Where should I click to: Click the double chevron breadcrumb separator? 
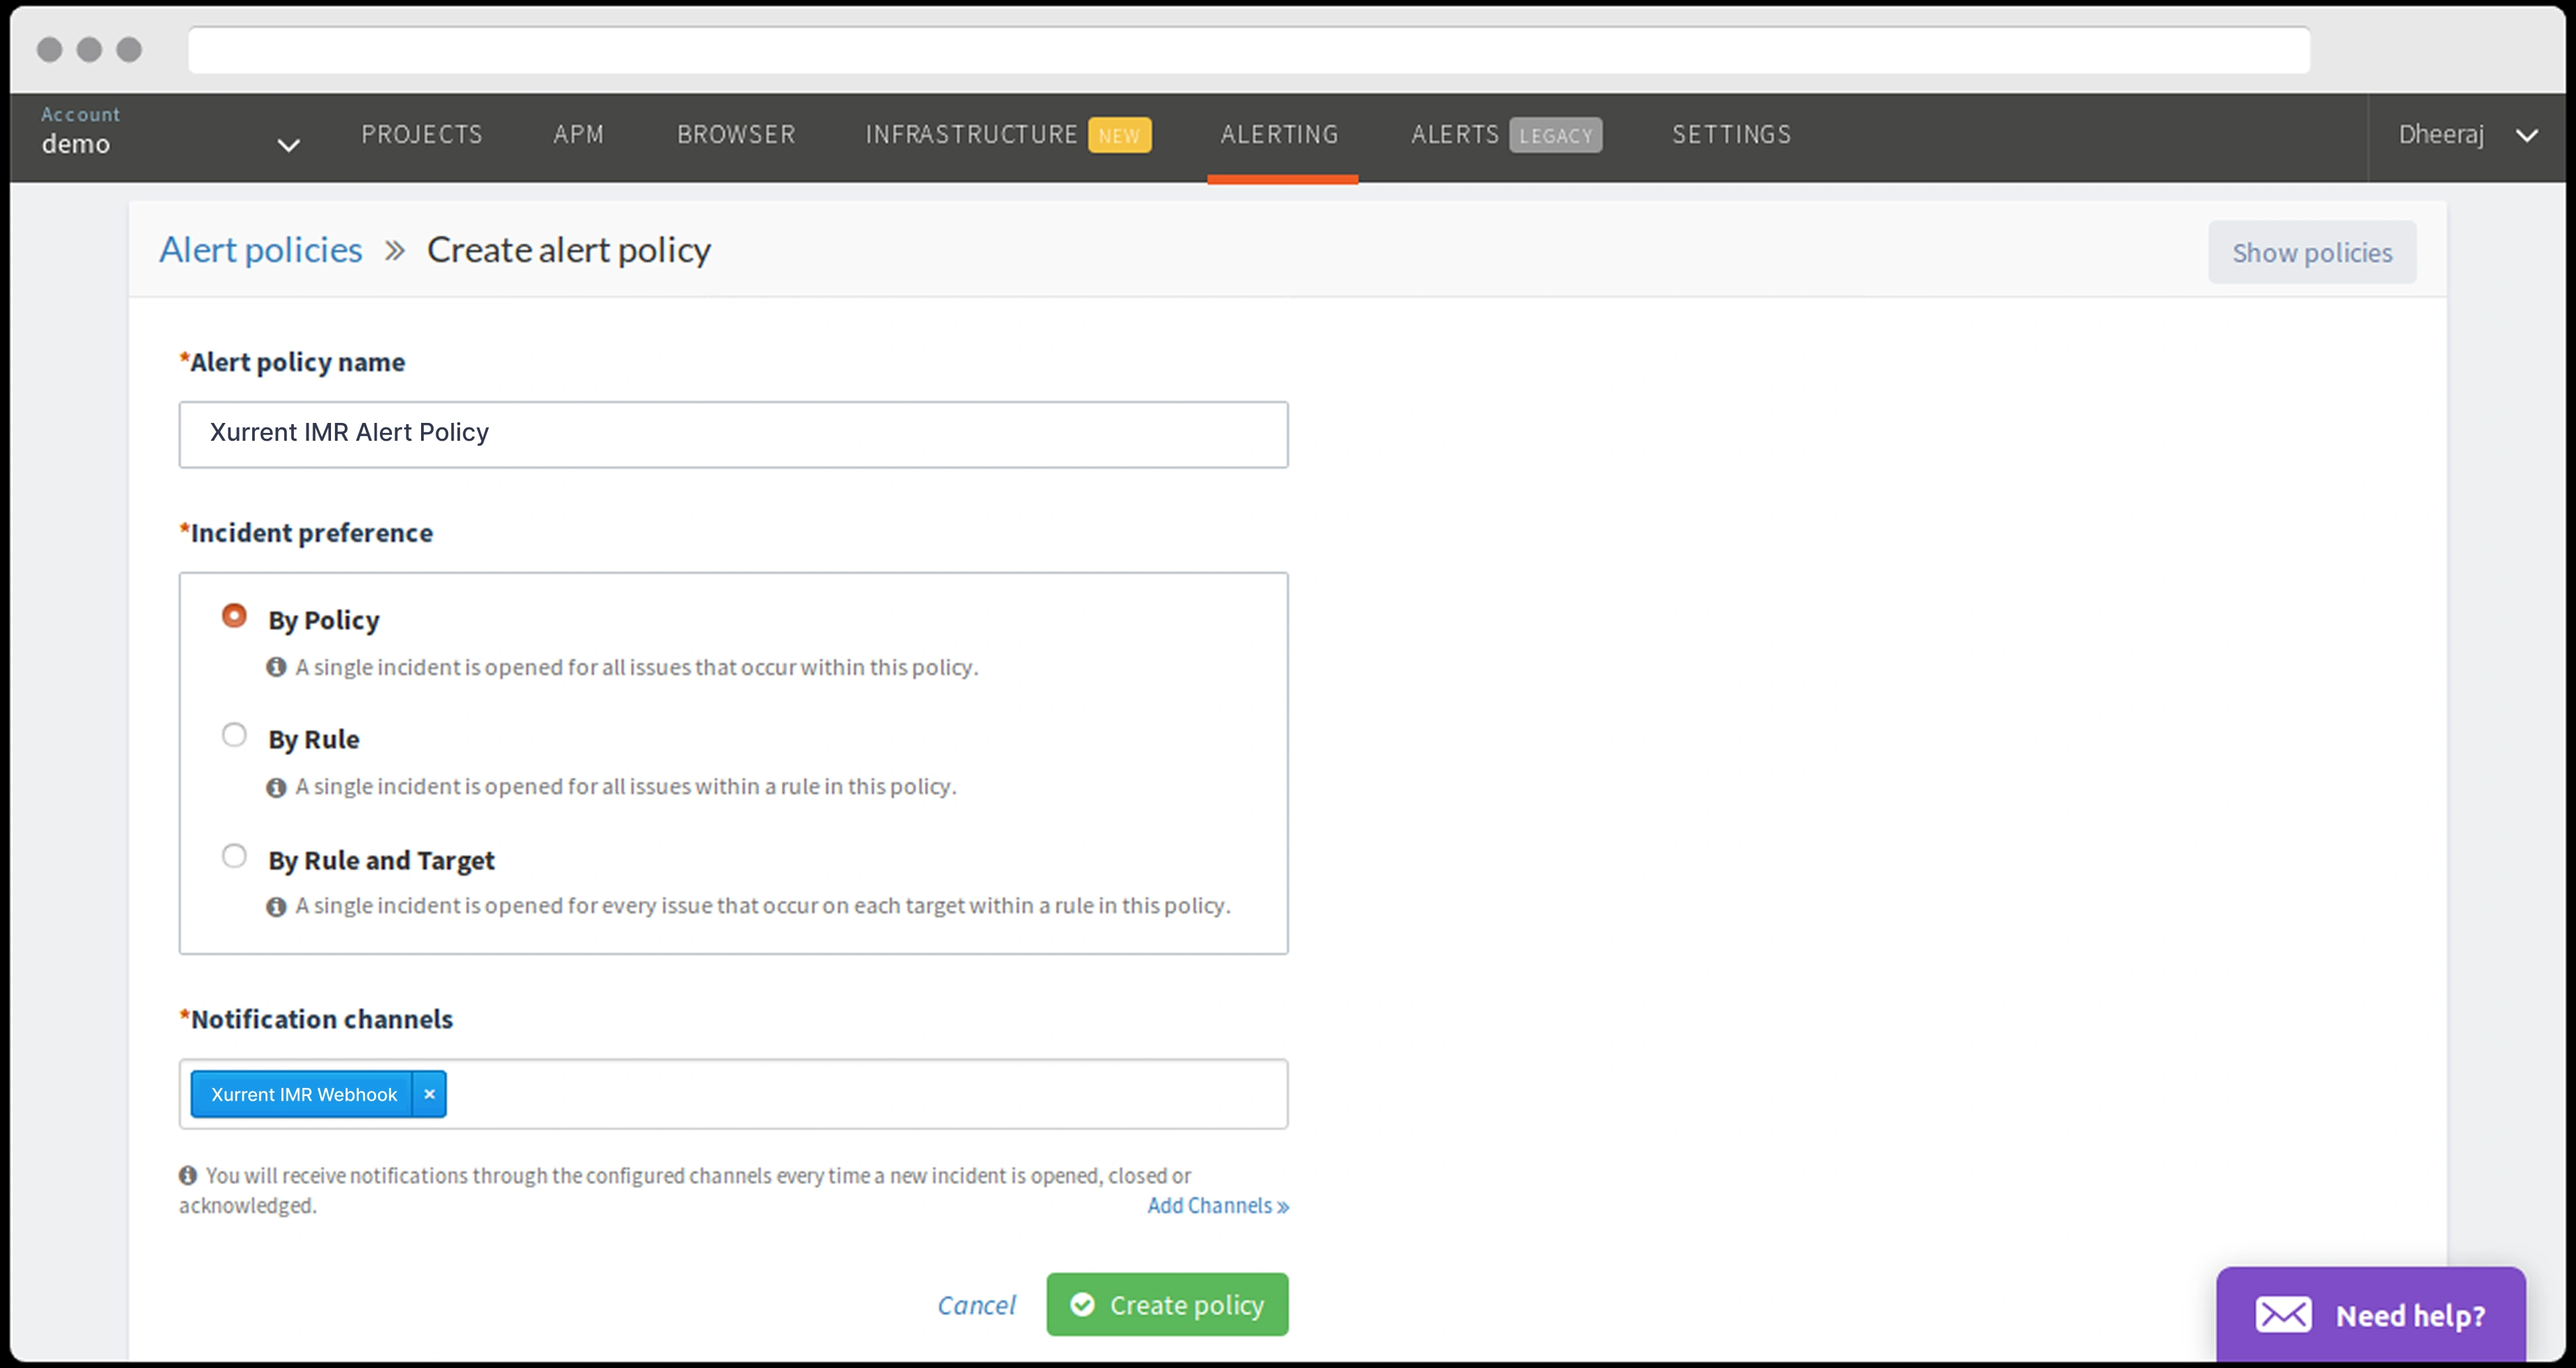click(395, 250)
